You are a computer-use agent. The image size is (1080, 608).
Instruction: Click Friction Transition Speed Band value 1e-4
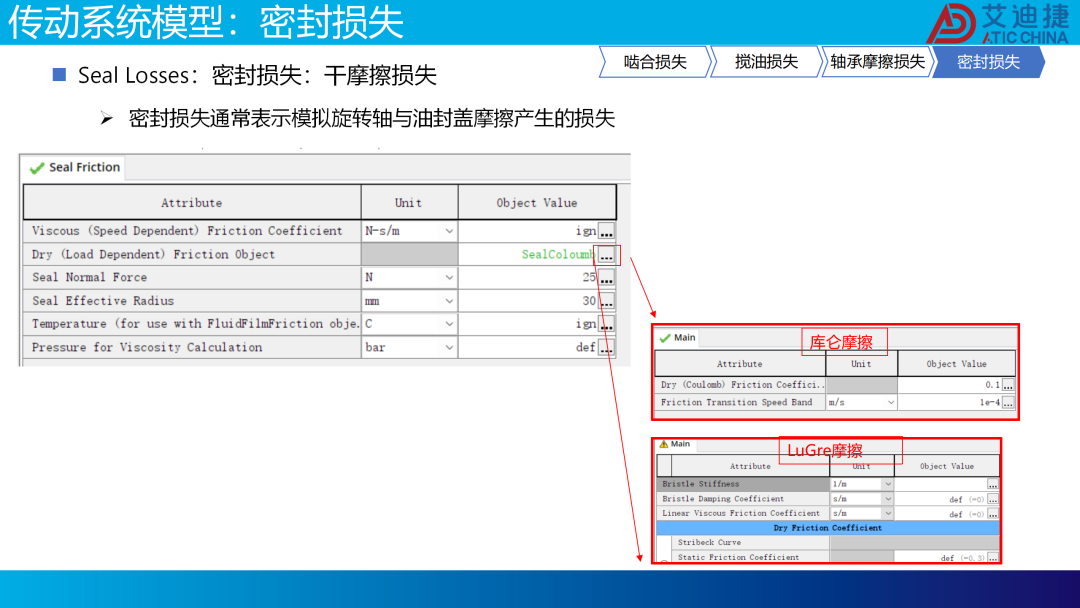990,403
